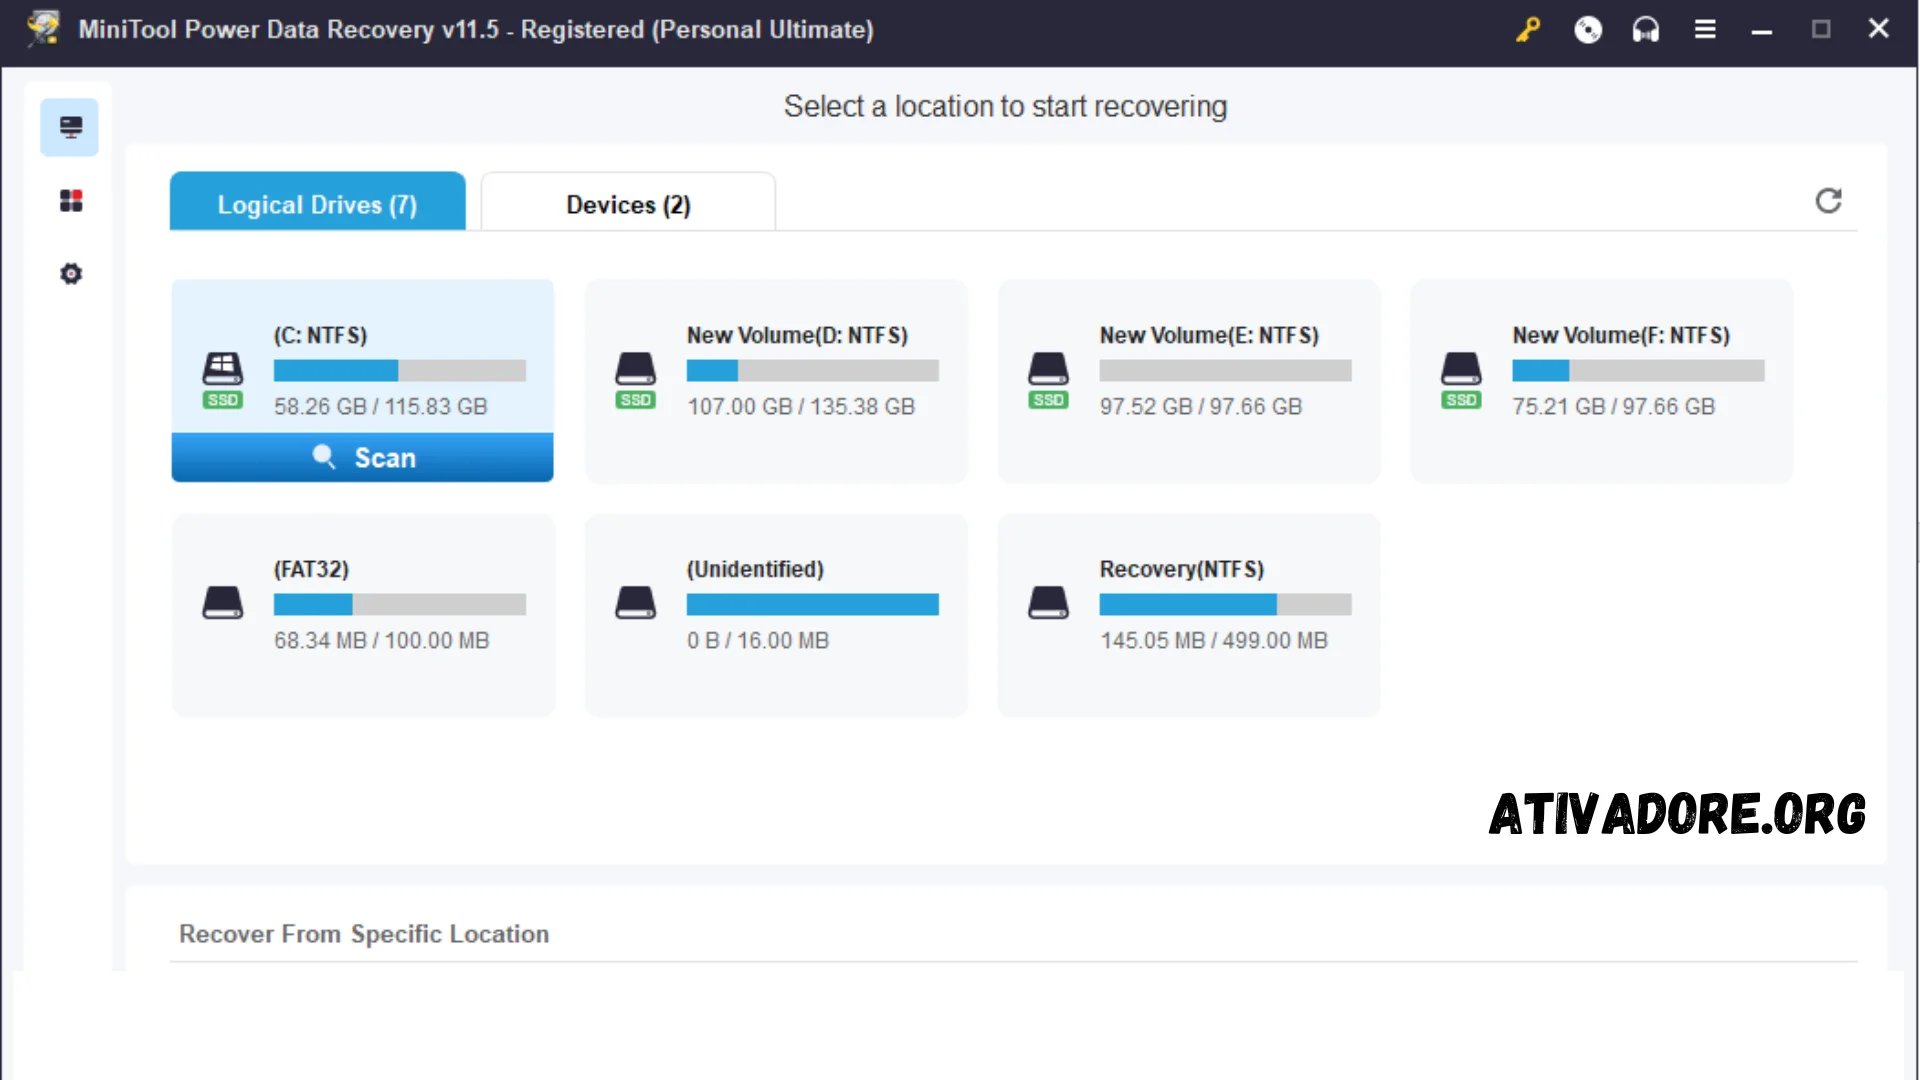Select the Recovery(NTFS) partition
This screenshot has width=1920, height=1080.
(x=1189, y=616)
